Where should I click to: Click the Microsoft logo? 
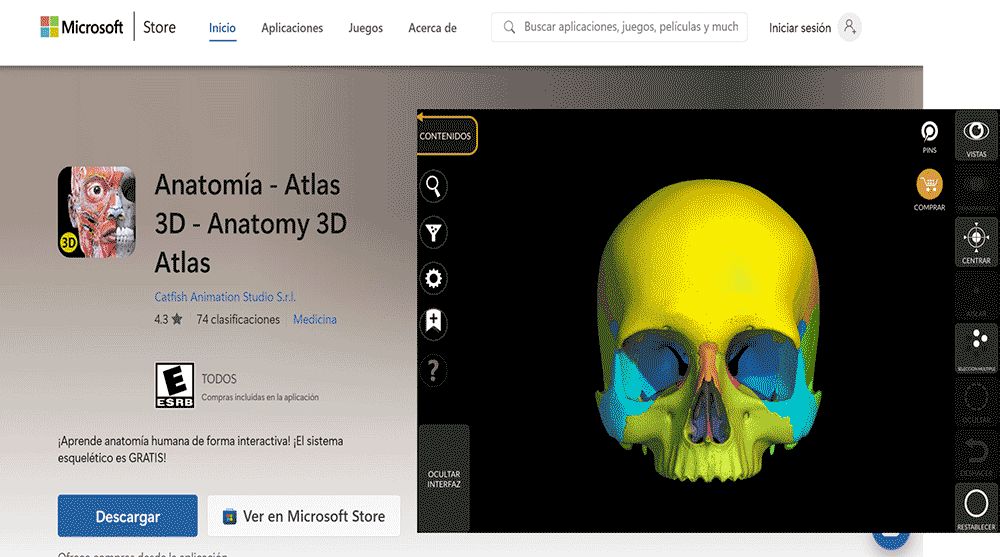(82, 27)
